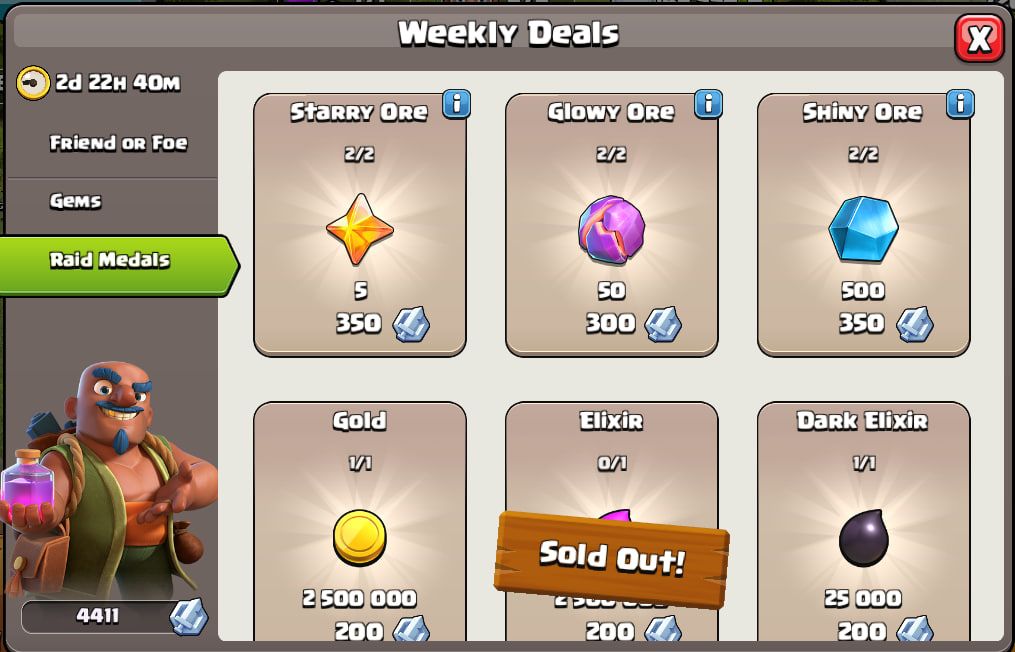1015x652 pixels.
Task: Click the blue Shiny Ore crystal icon
Action: point(864,229)
